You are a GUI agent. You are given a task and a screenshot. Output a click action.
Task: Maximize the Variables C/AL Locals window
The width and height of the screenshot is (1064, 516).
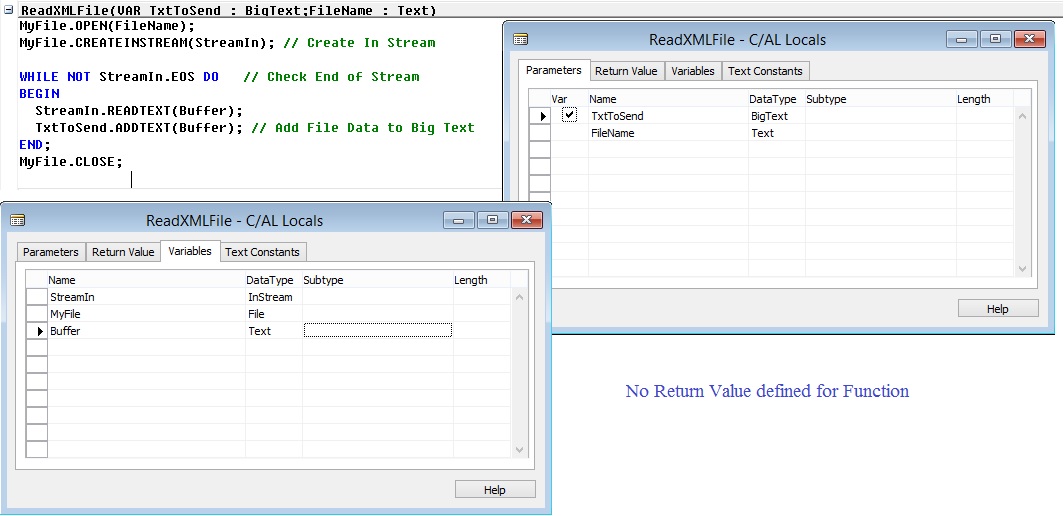(492, 220)
